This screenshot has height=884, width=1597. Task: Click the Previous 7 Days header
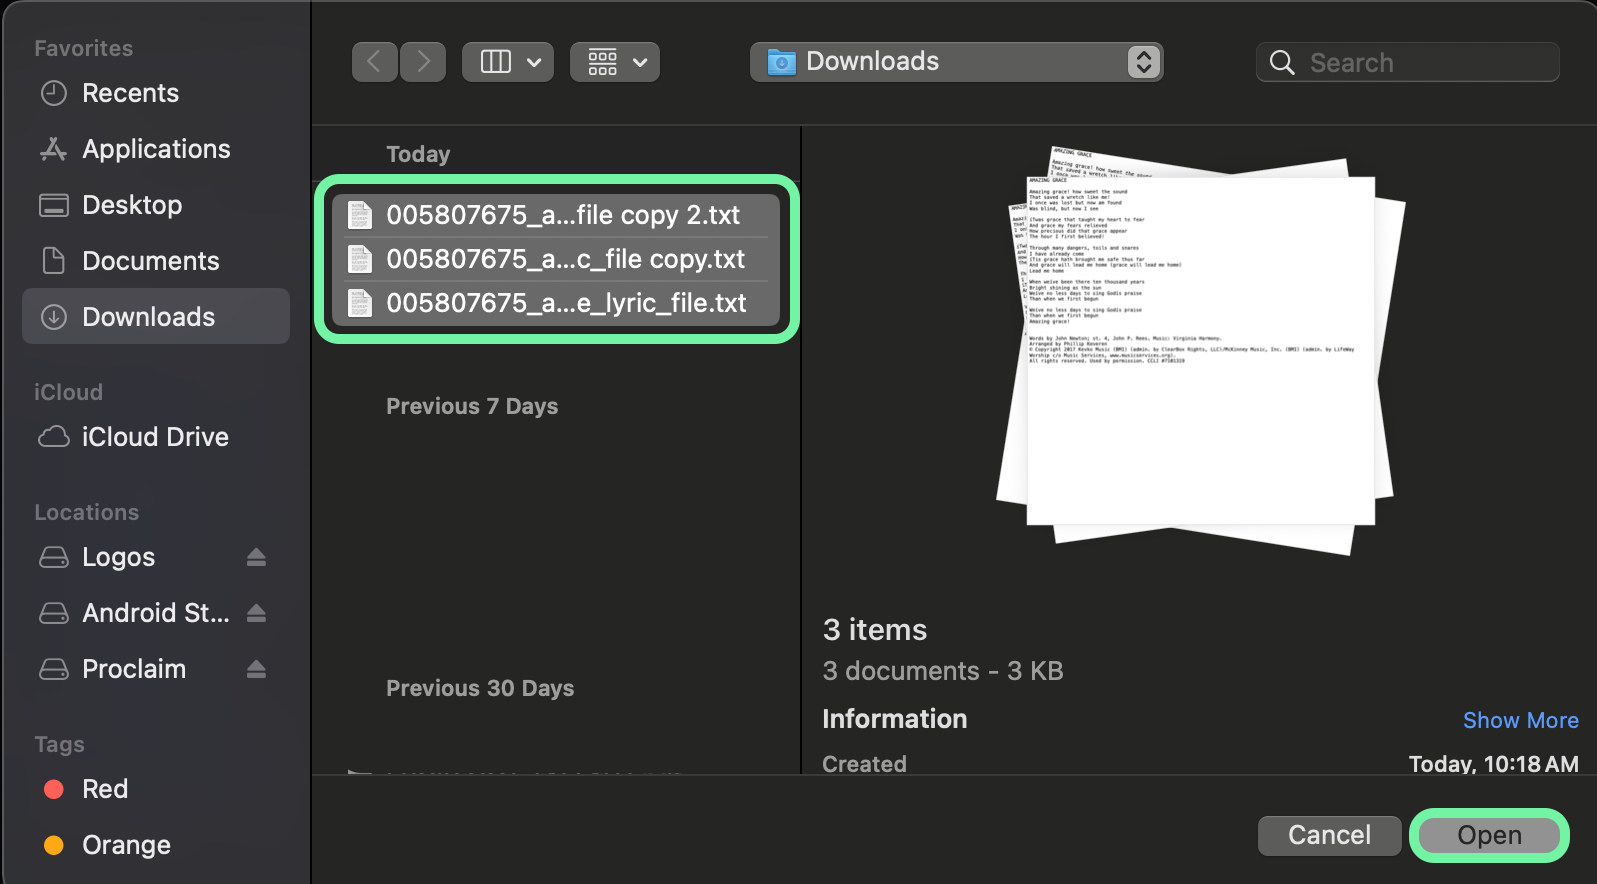472,406
